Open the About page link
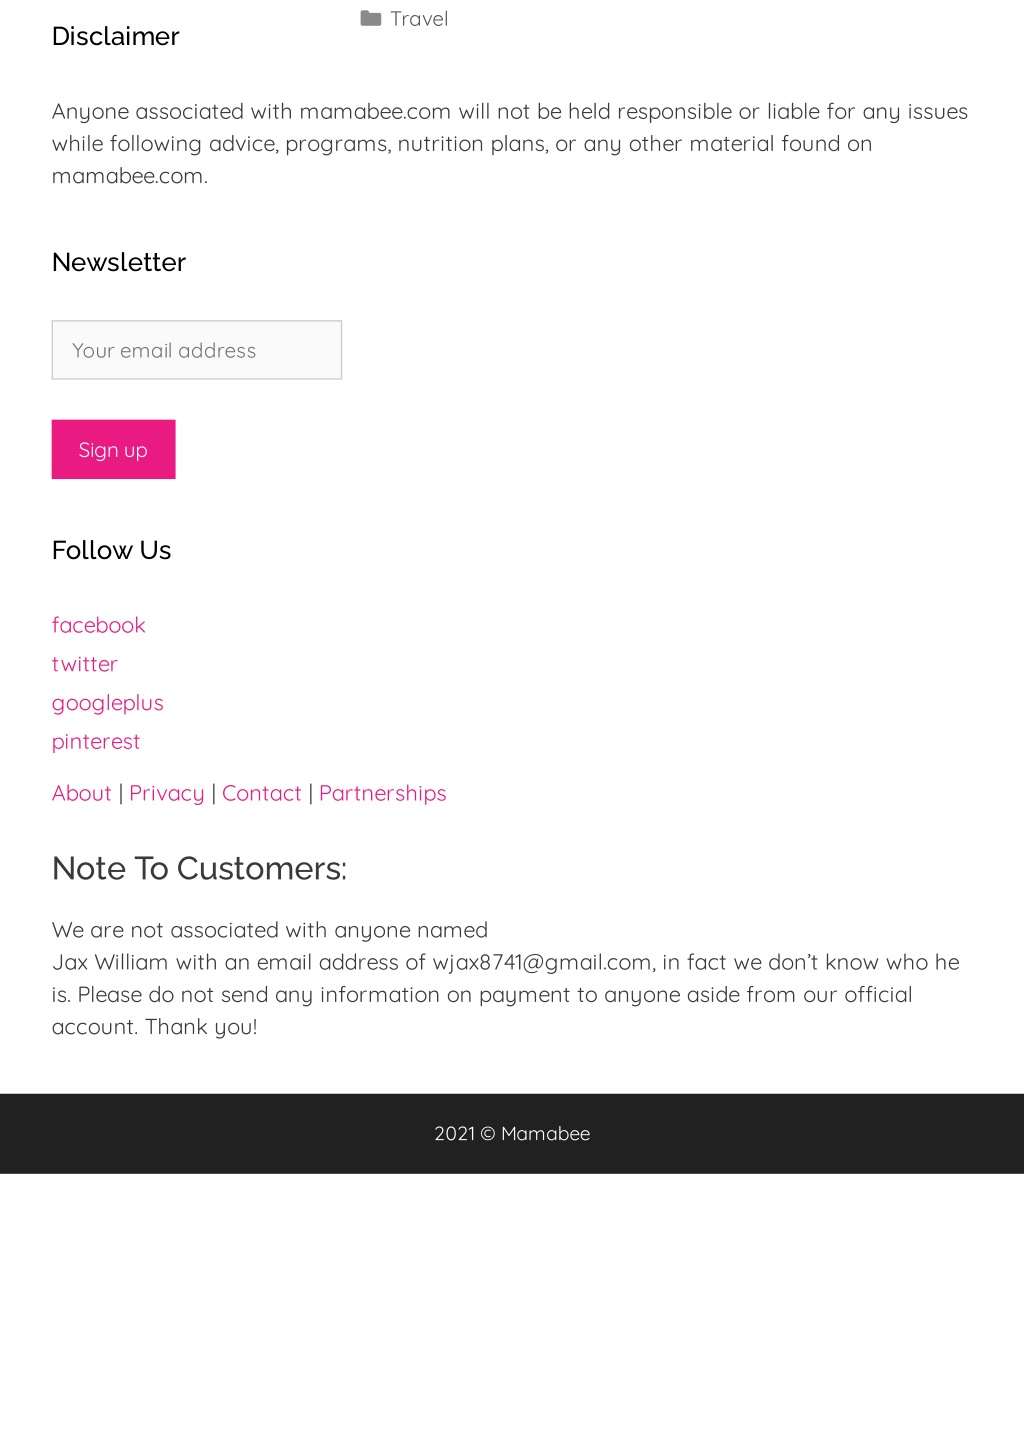This screenshot has width=1024, height=1449. click(x=82, y=793)
